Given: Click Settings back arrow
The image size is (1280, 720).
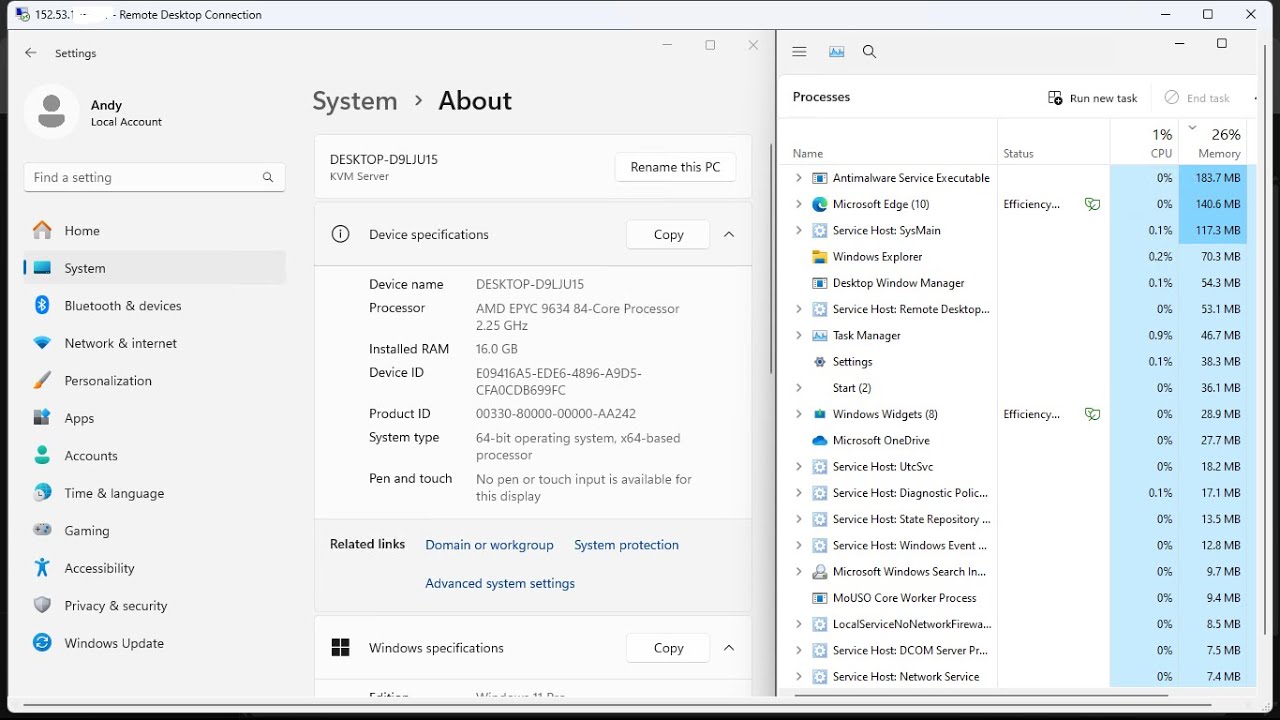Looking at the screenshot, I should 31,53.
